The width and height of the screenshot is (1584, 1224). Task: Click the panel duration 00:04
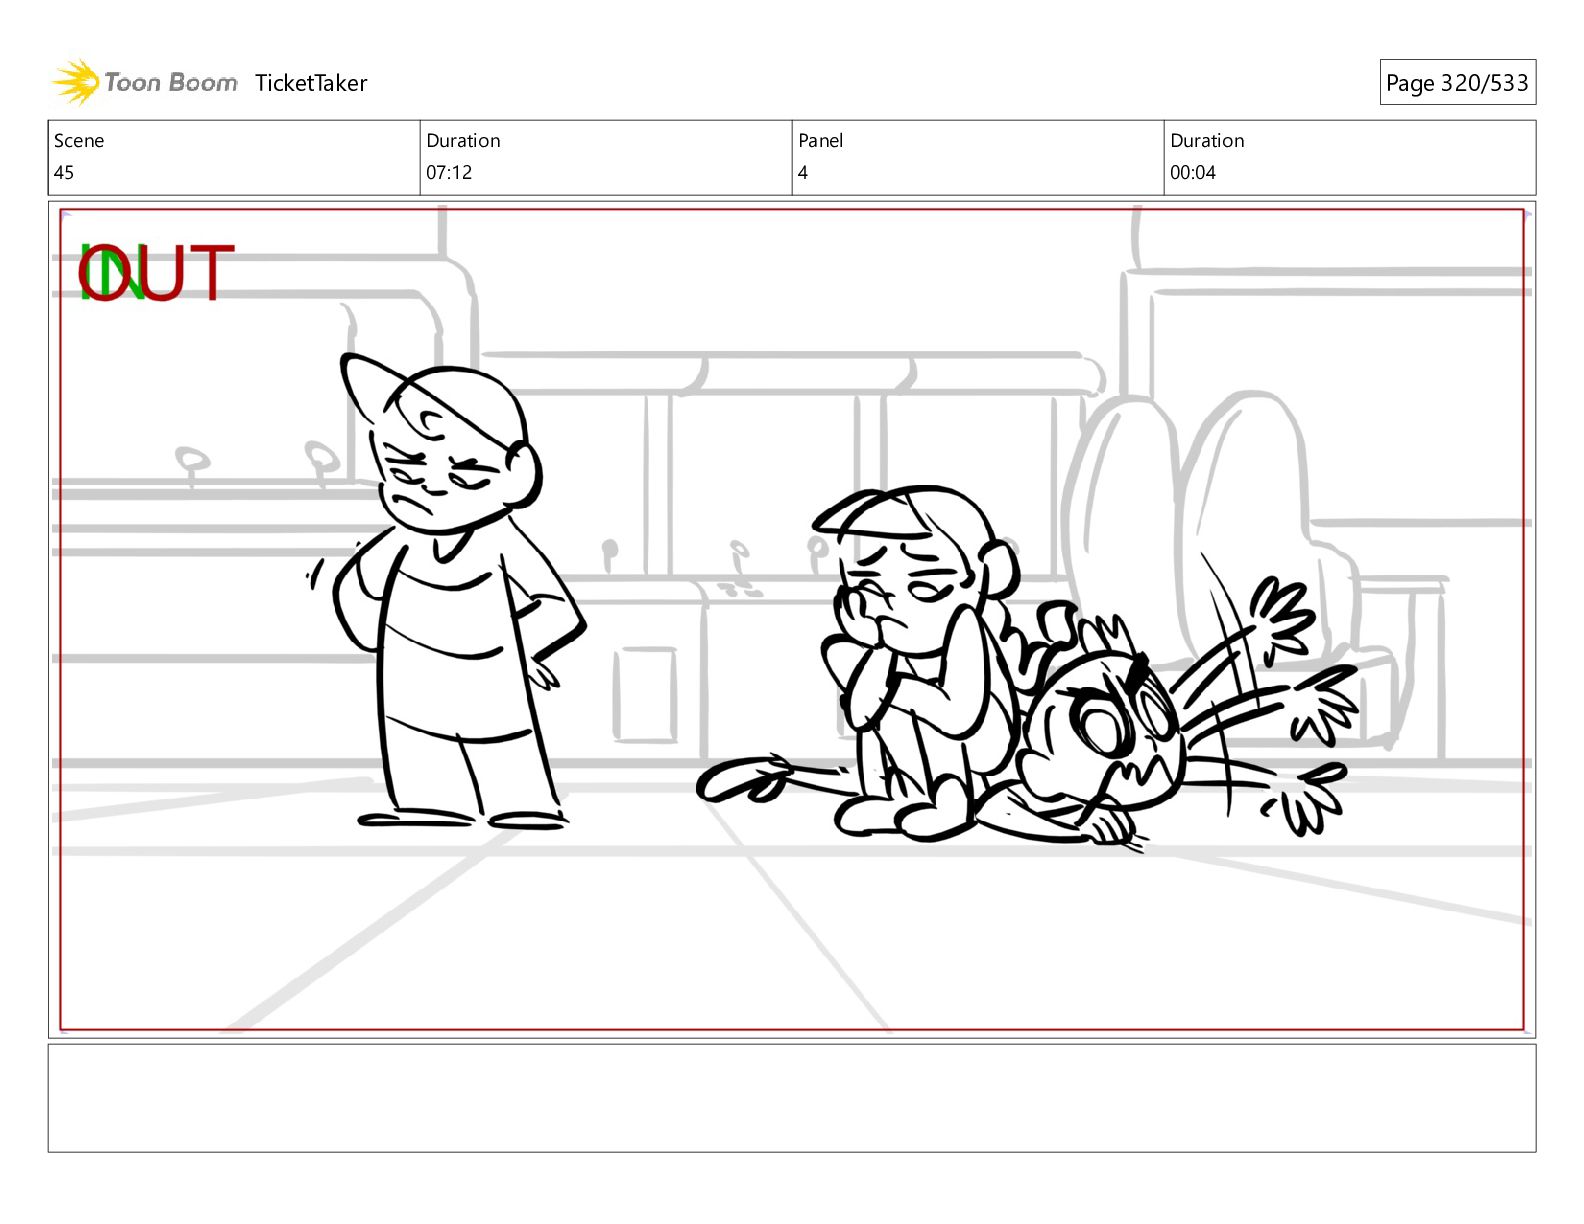click(1193, 172)
